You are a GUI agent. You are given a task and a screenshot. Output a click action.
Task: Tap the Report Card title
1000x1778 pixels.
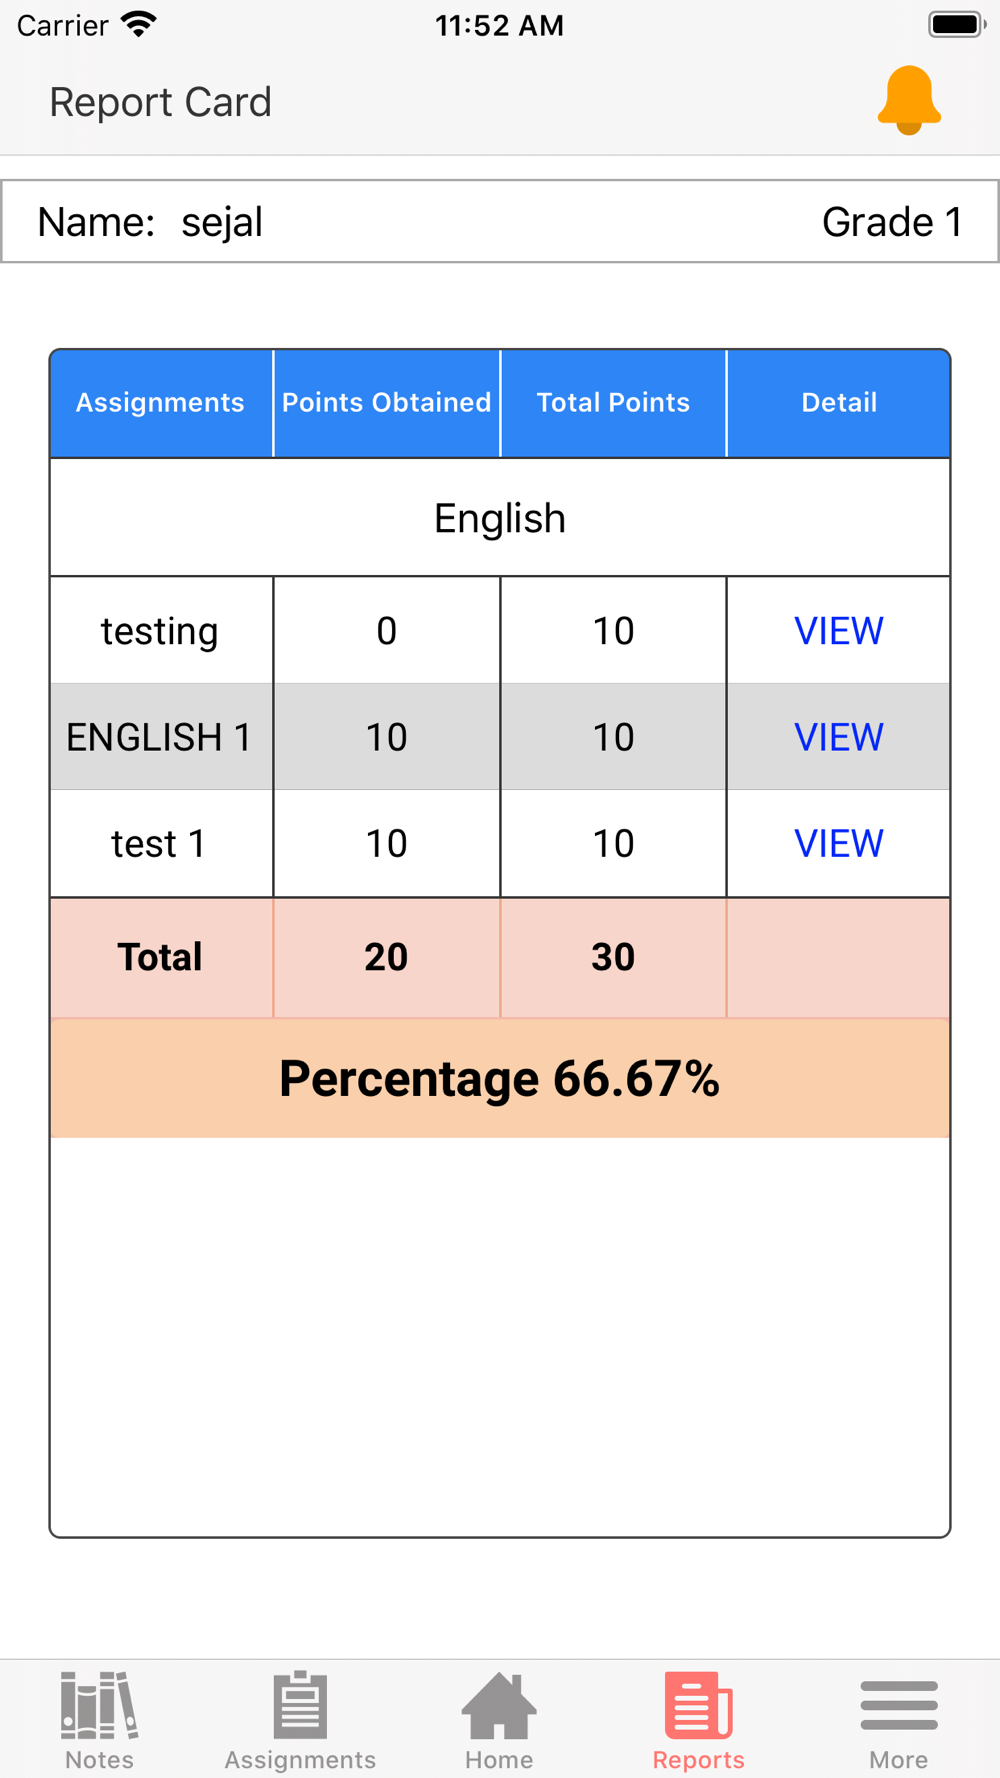pyautogui.click(x=161, y=102)
